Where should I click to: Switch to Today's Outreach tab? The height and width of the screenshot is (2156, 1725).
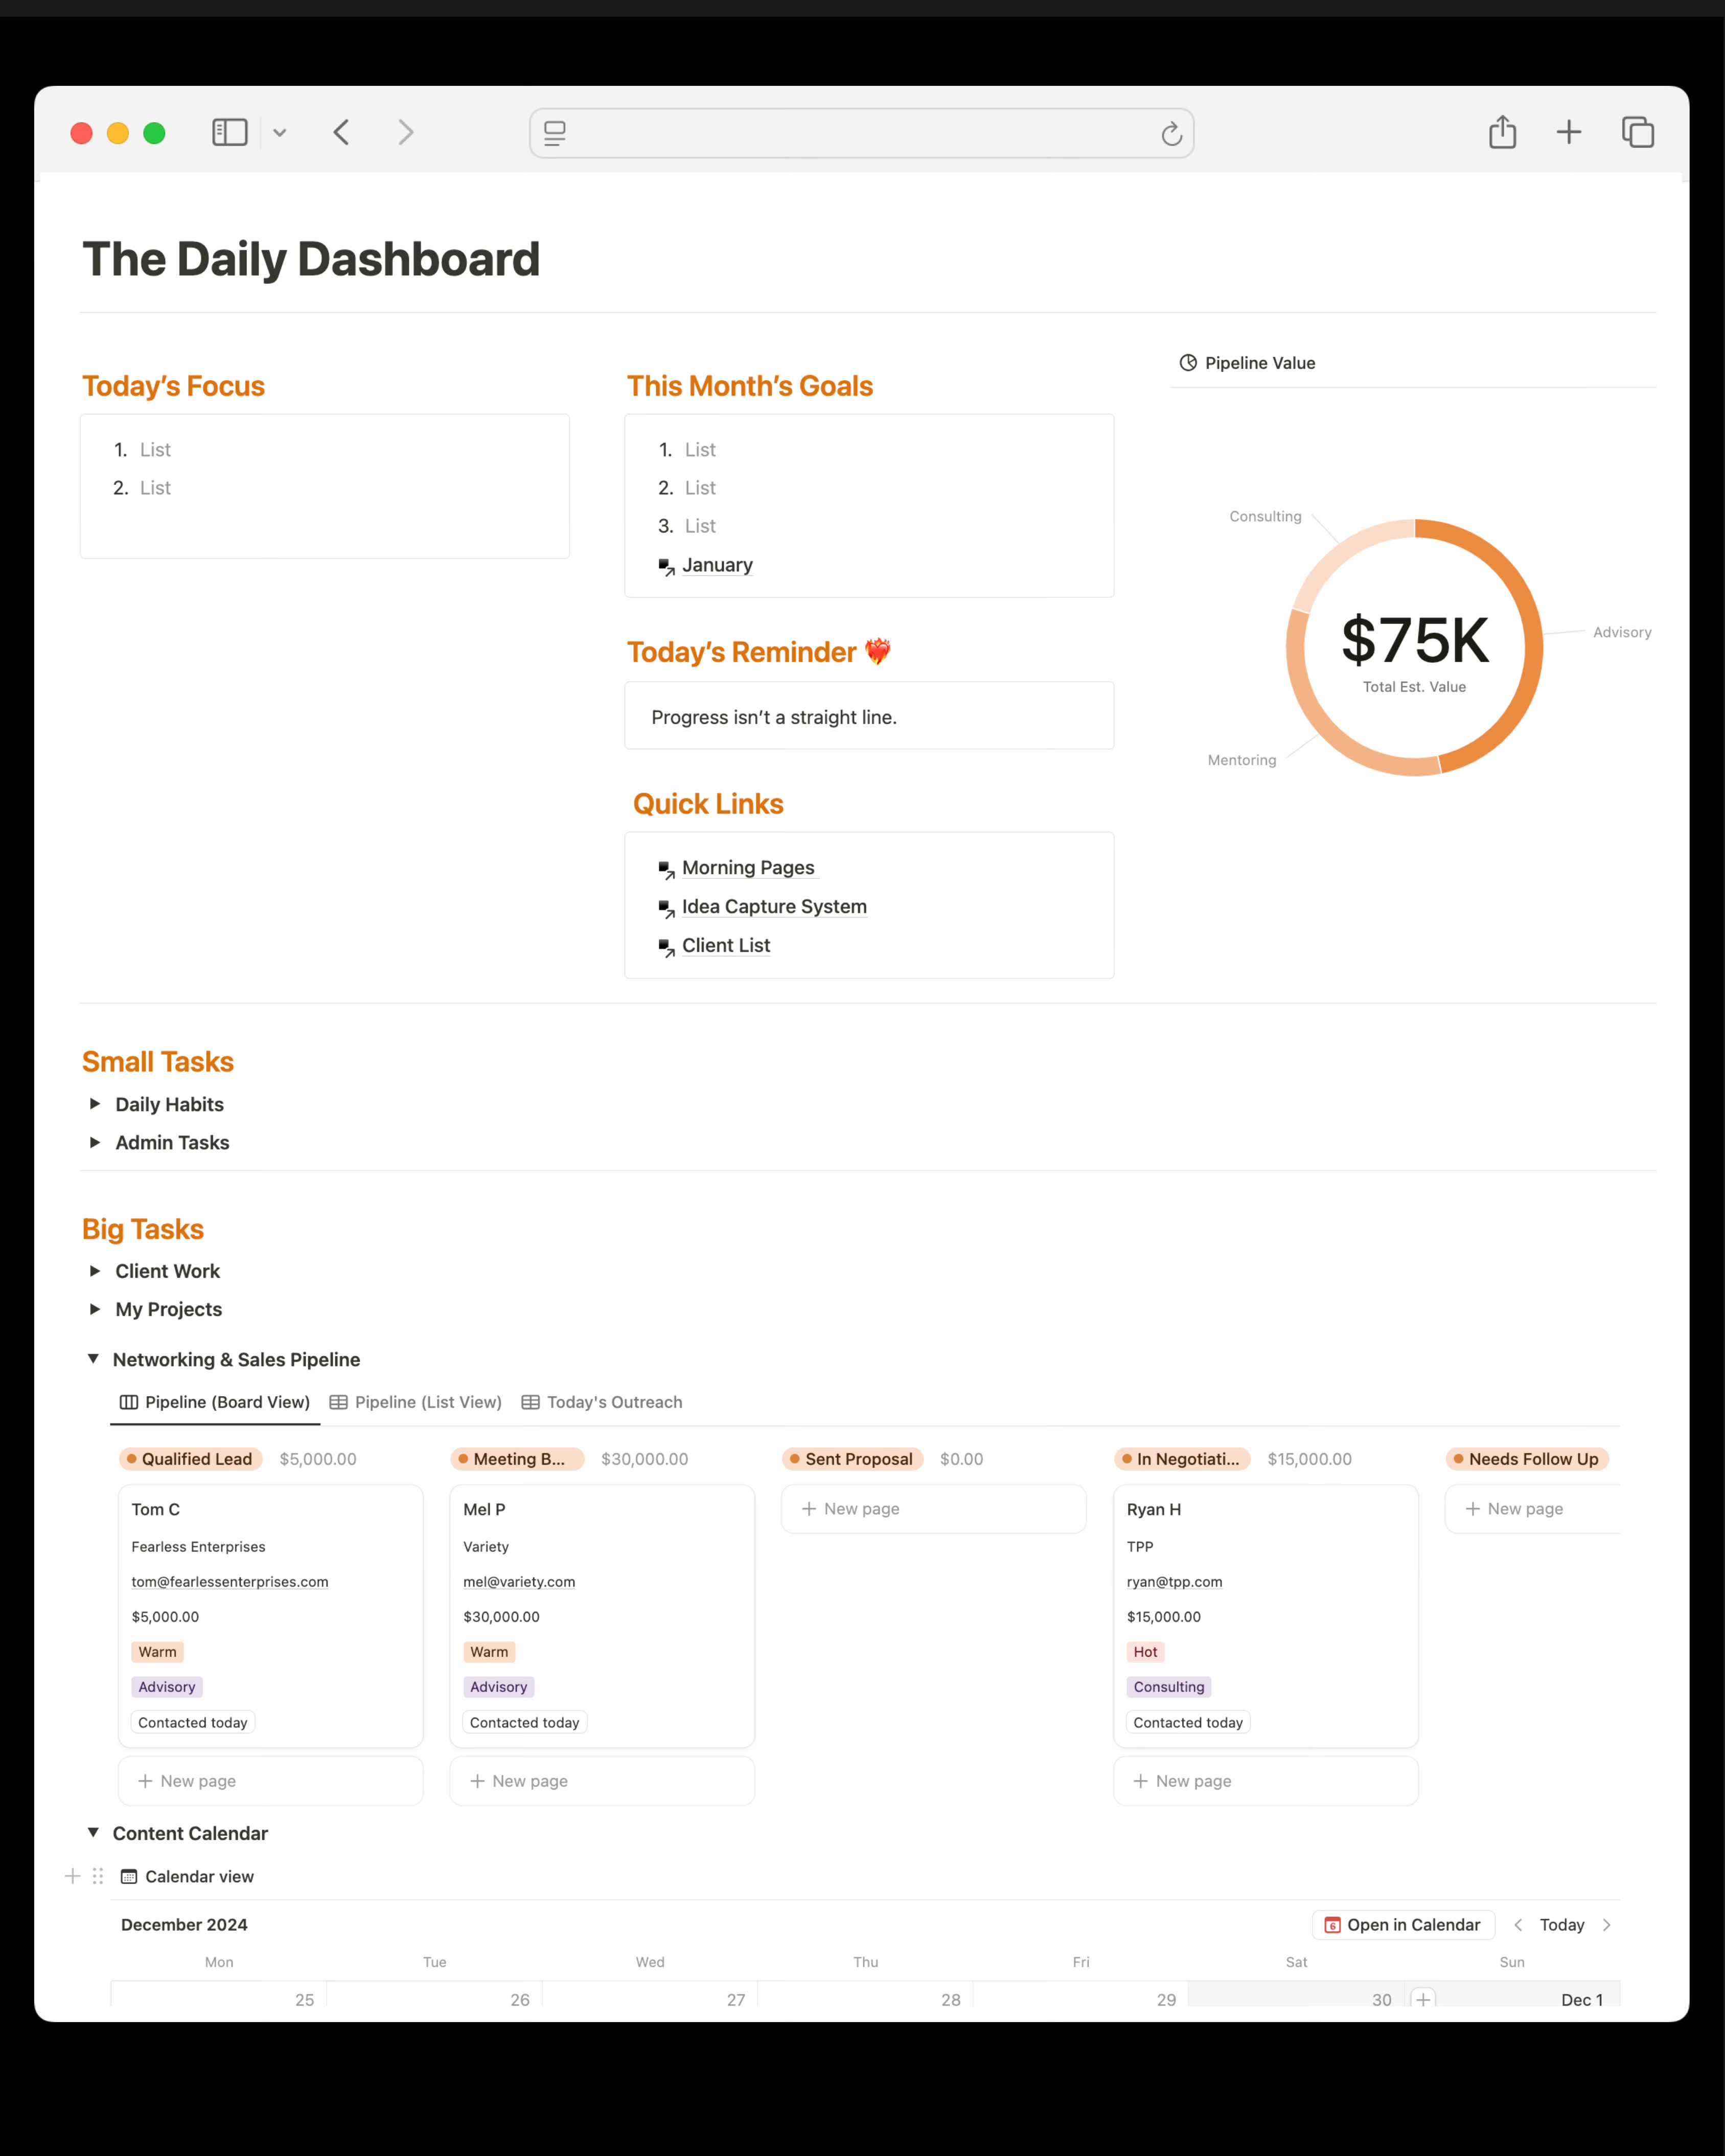click(x=602, y=1402)
